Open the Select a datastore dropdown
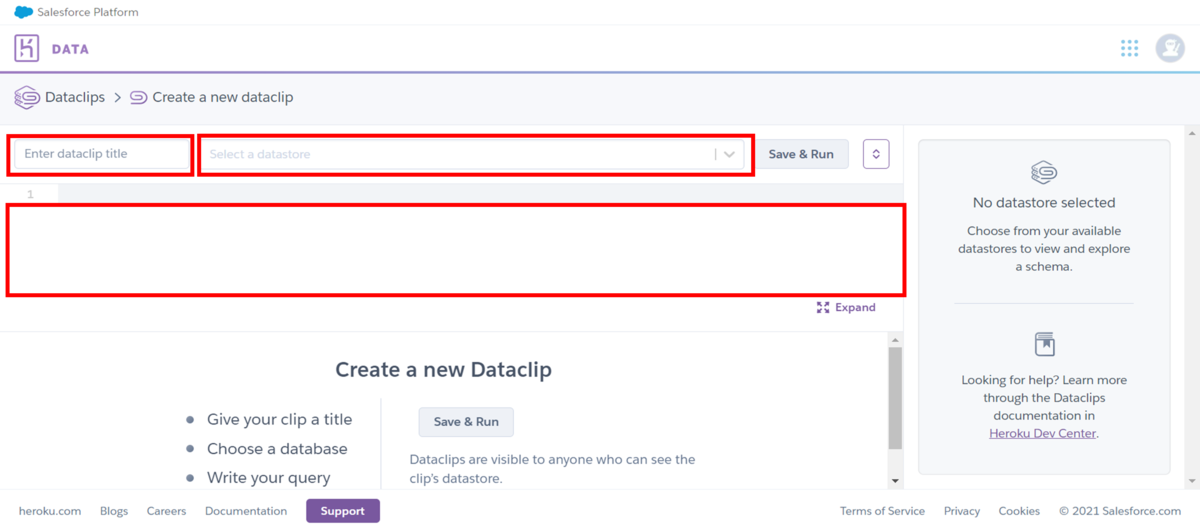1200x532 pixels. [475, 154]
